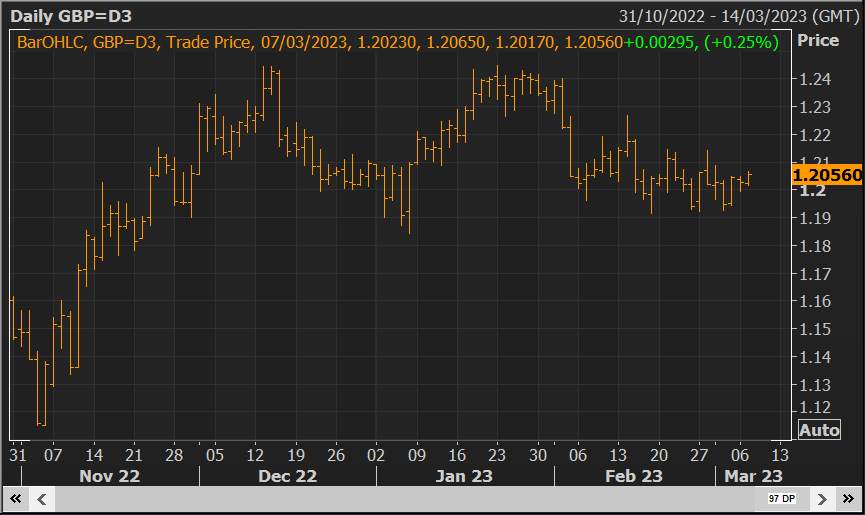Click the 1.22 price axis label

[x=815, y=135]
